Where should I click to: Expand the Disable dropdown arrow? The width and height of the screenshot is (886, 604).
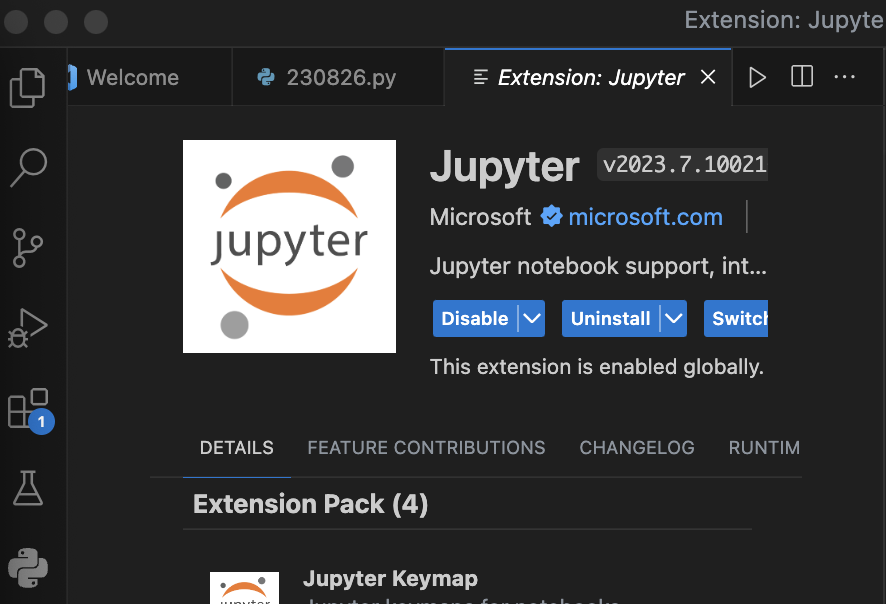tap(532, 319)
